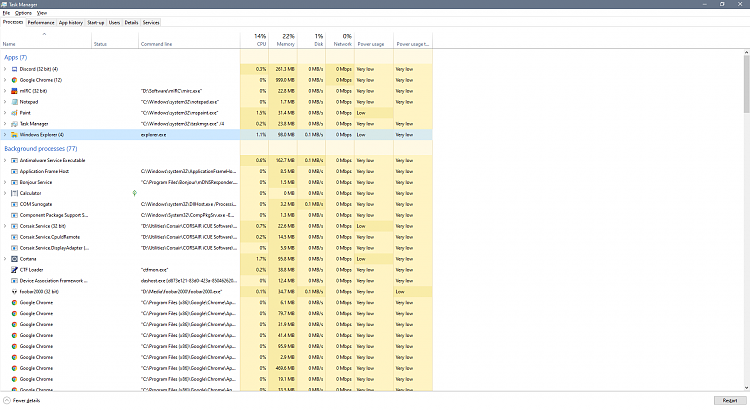Viewport: 750px width, 410px height.
Task: Sort processes by the Network column header
Action: click(340, 40)
